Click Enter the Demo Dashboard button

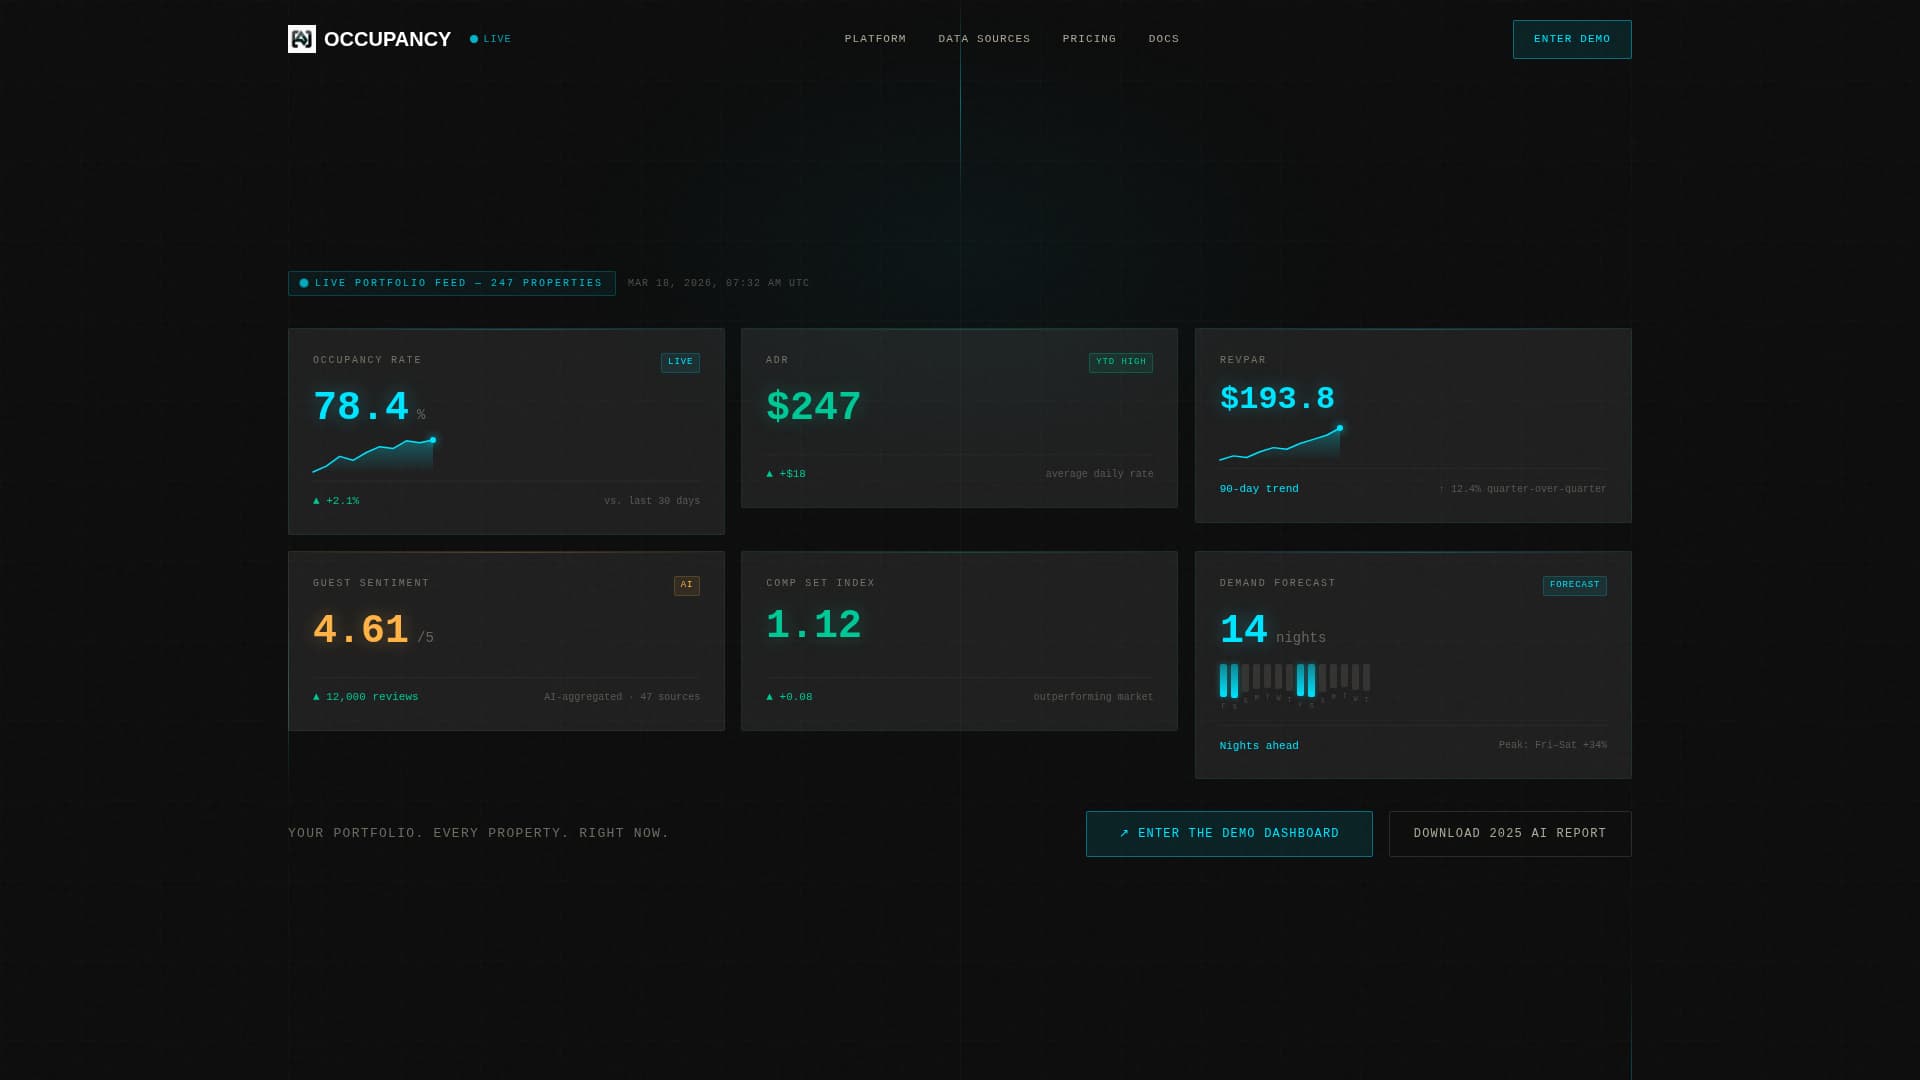click(1228, 833)
